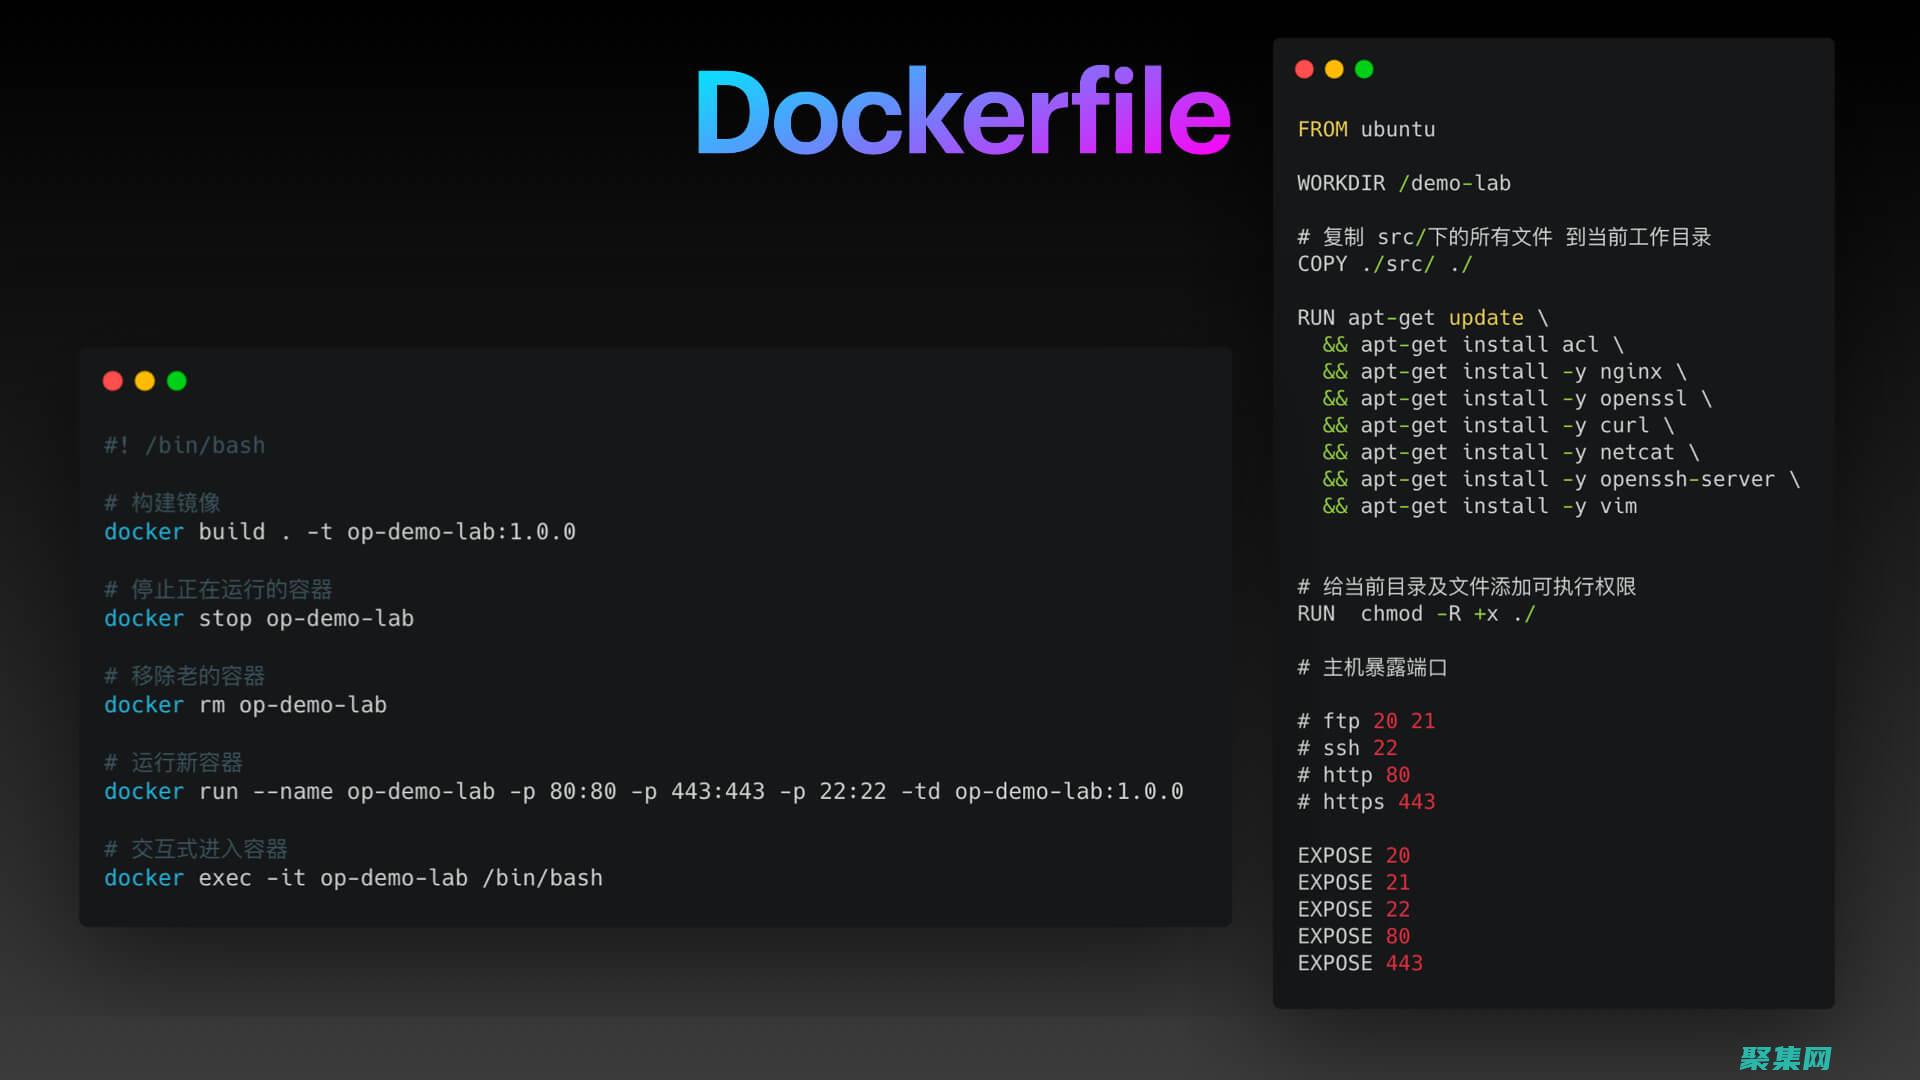The width and height of the screenshot is (1920, 1080).
Task: Click the docker exec -it command
Action: point(353,878)
